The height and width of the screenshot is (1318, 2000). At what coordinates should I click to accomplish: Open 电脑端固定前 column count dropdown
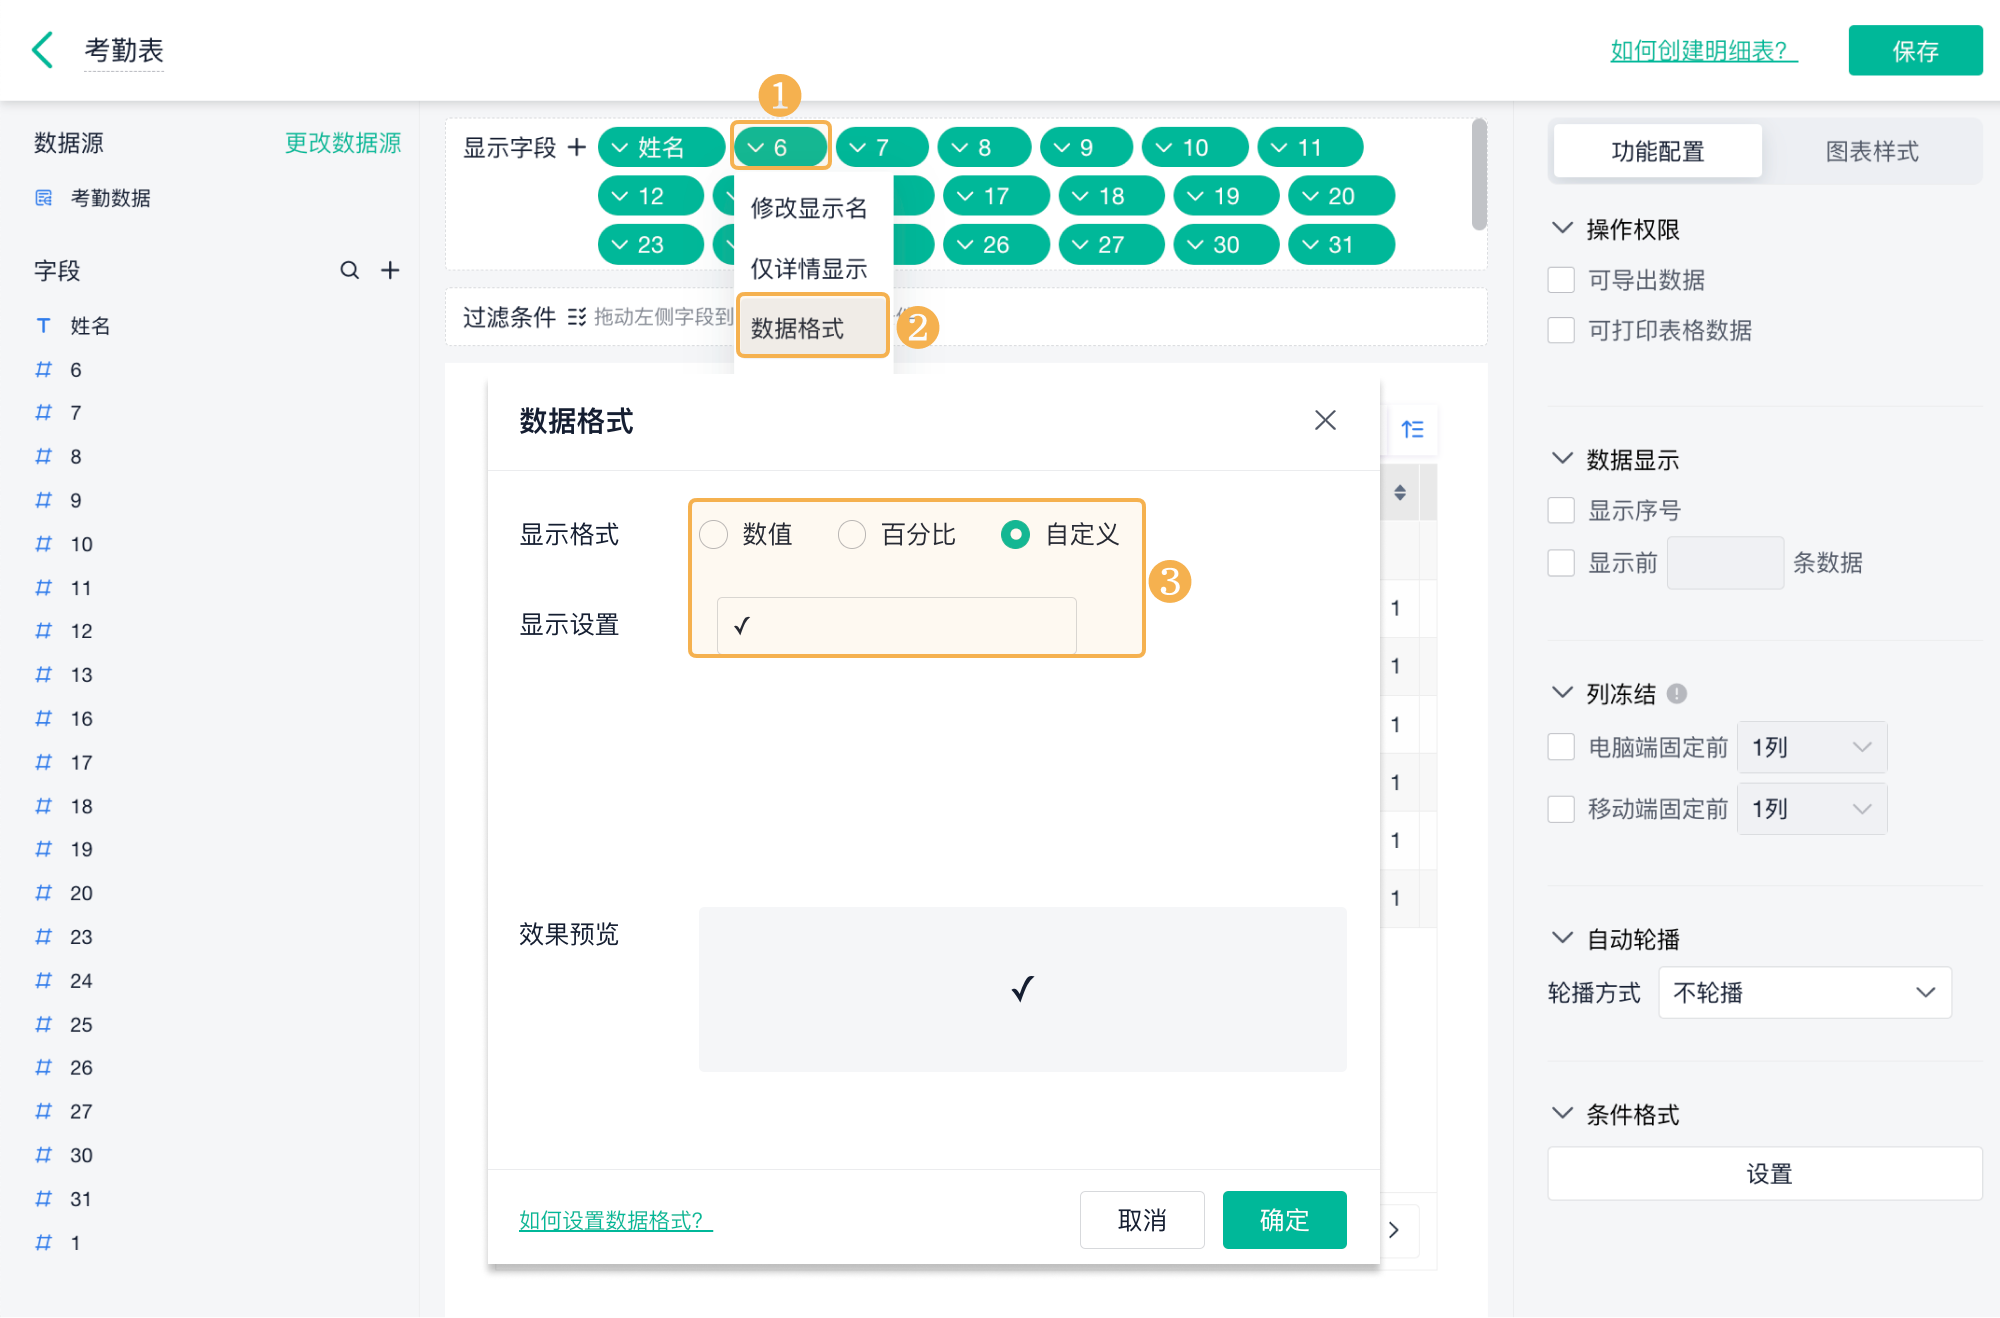coord(1812,747)
